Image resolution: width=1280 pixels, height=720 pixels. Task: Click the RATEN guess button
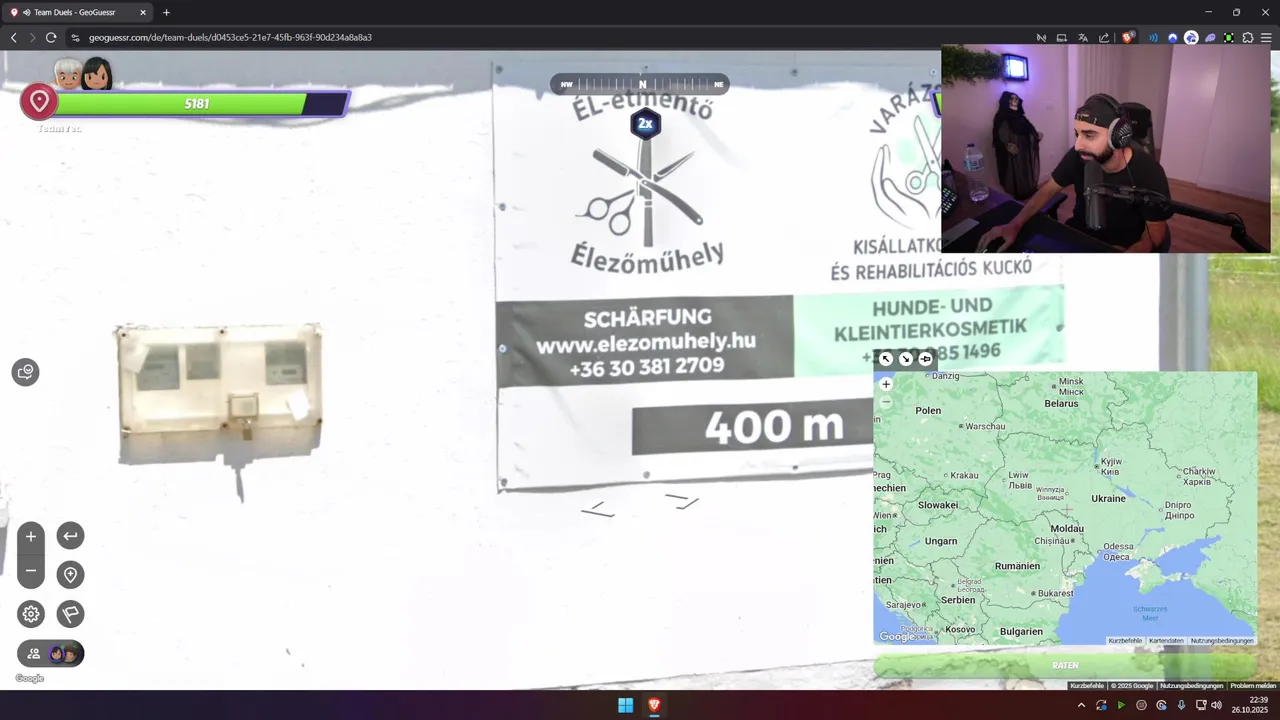[1065, 665]
